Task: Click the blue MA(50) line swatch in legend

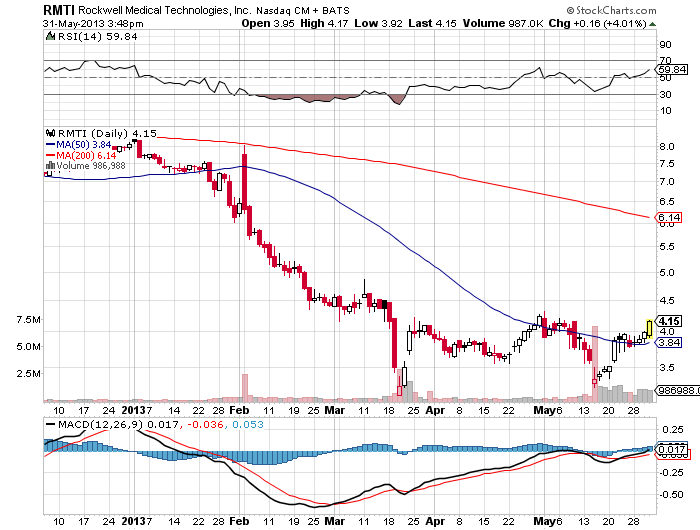Action: point(50,145)
